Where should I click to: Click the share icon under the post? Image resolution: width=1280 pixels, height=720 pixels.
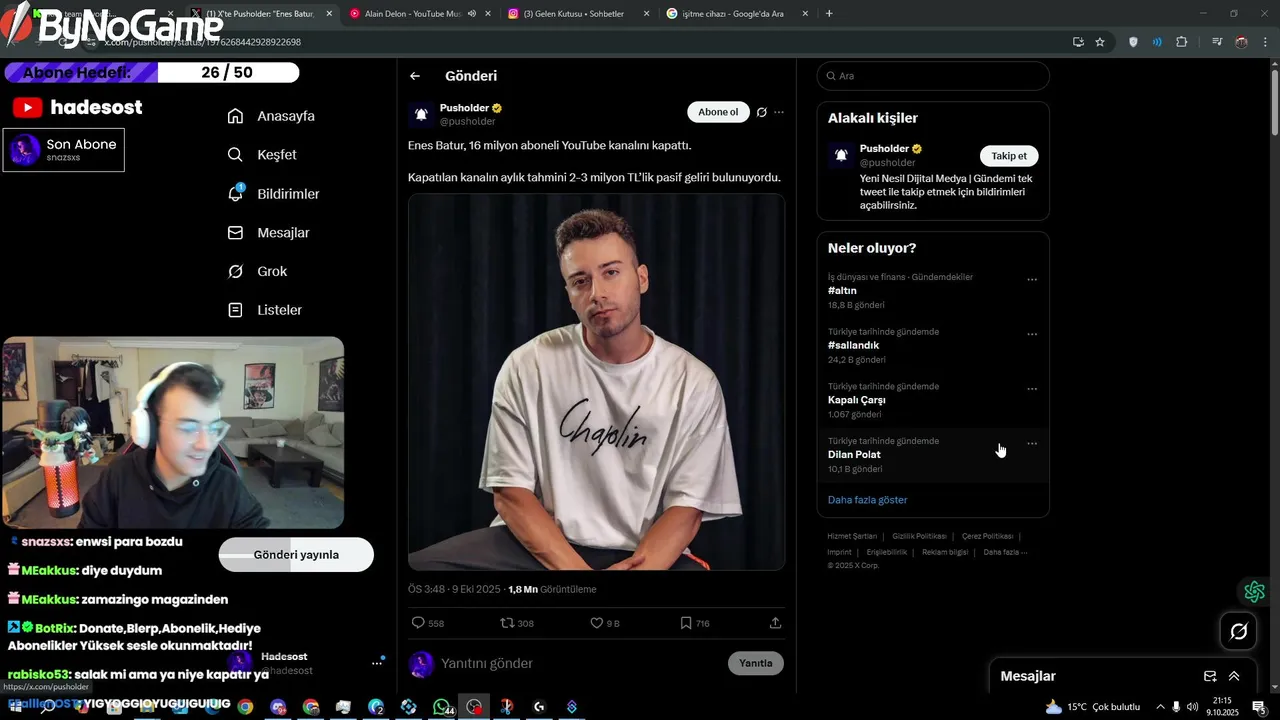click(775, 623)
